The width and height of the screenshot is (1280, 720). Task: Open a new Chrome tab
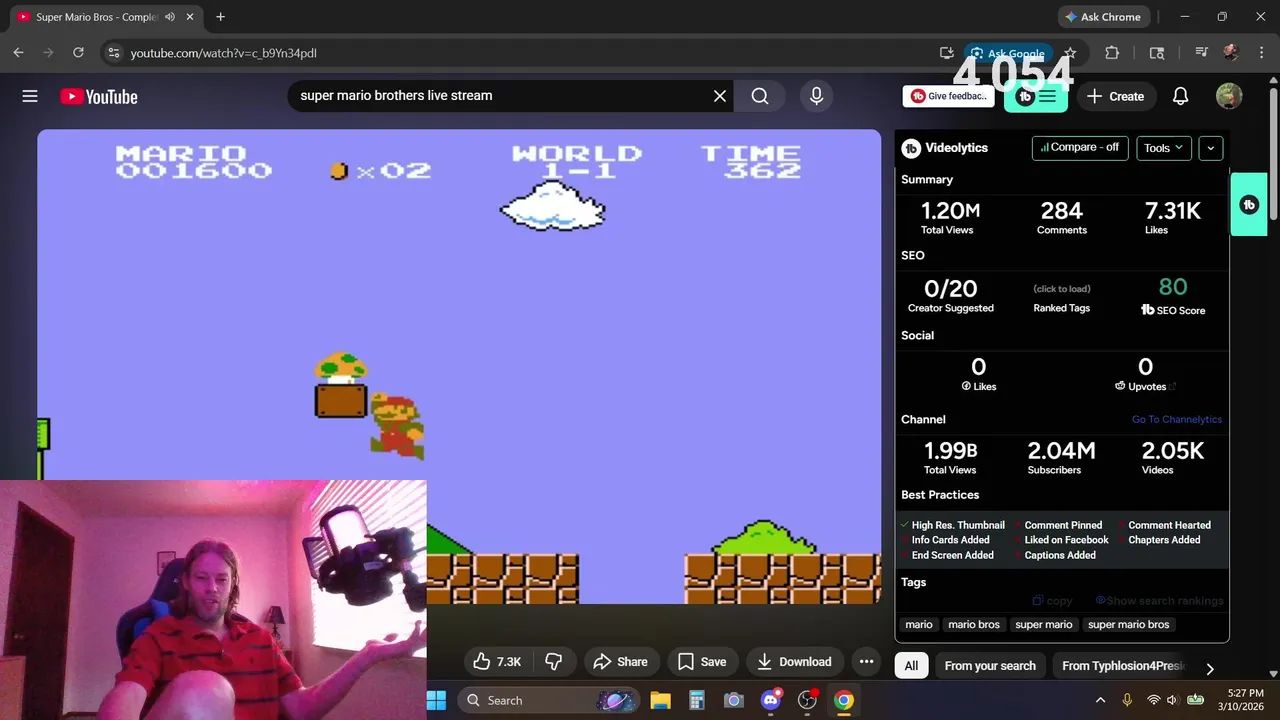click(220, 17)
